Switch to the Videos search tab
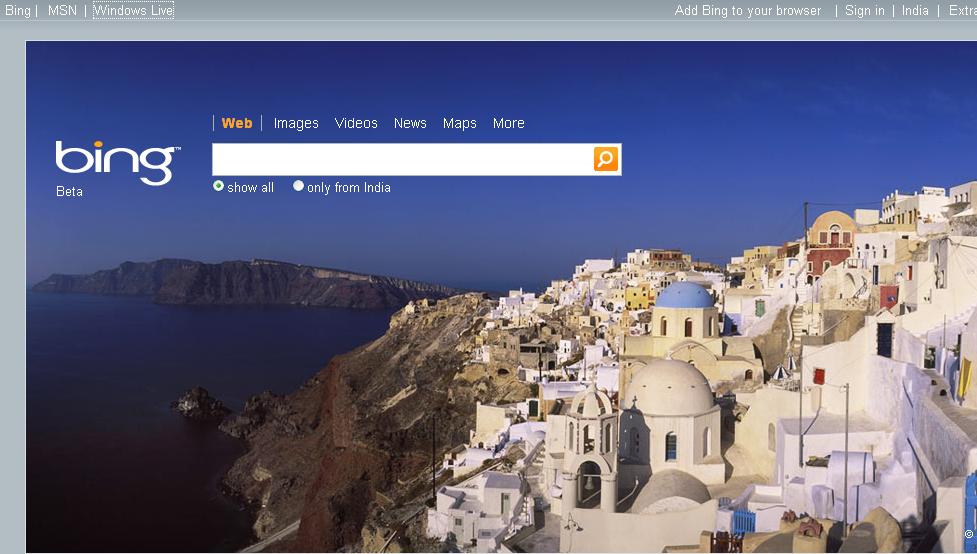 (356, 123)
